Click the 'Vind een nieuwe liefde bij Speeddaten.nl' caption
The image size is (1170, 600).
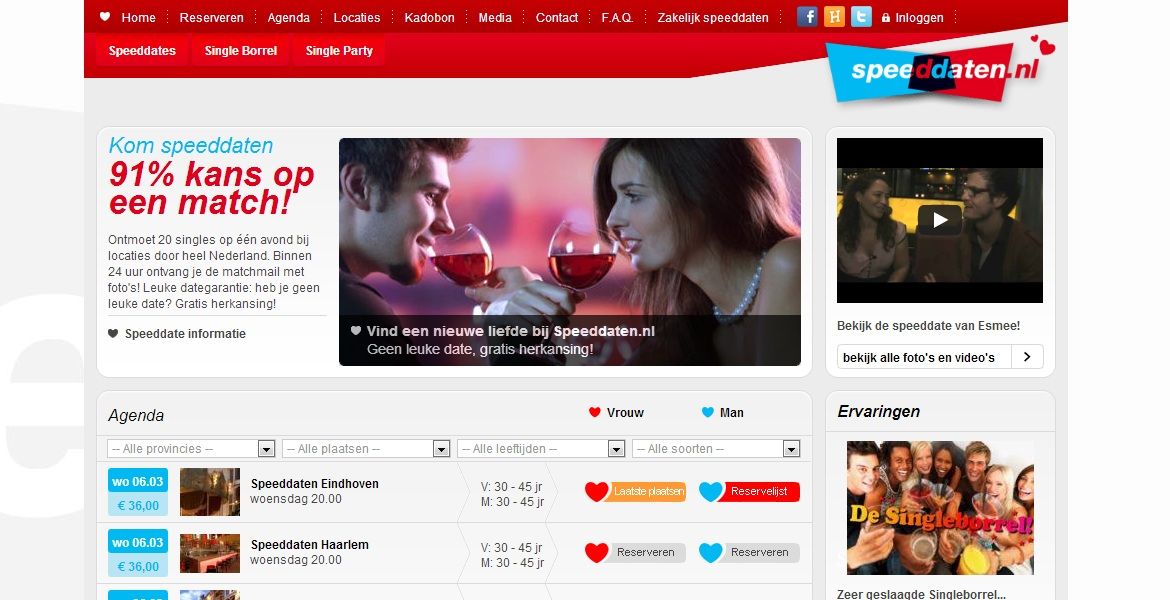coord(511,331)
